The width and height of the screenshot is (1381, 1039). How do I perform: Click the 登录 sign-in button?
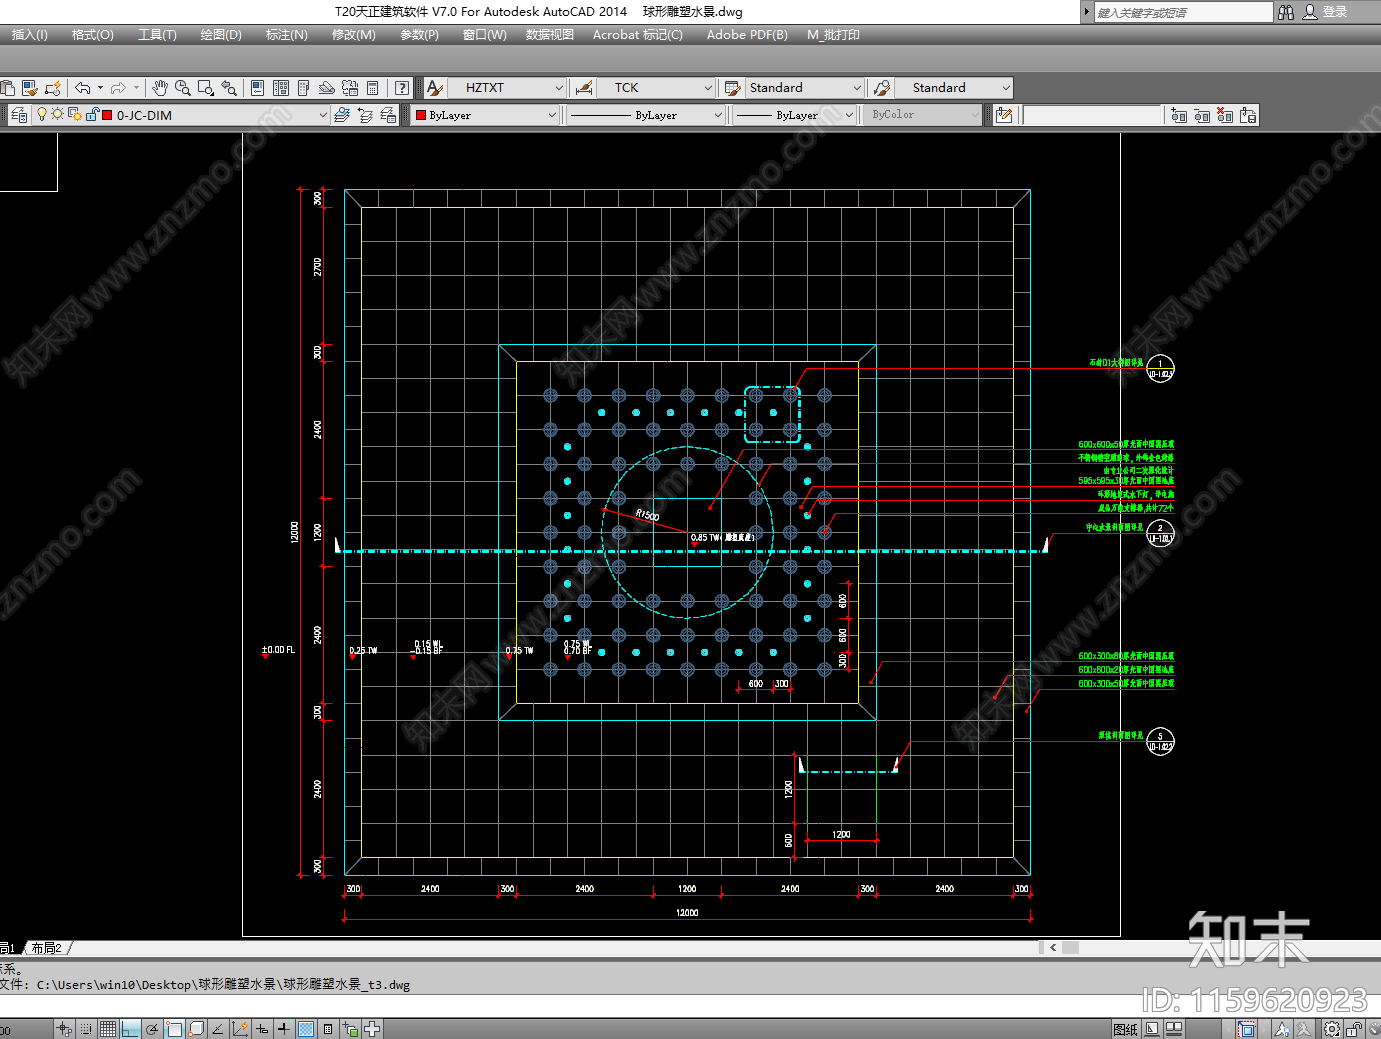1335,12
